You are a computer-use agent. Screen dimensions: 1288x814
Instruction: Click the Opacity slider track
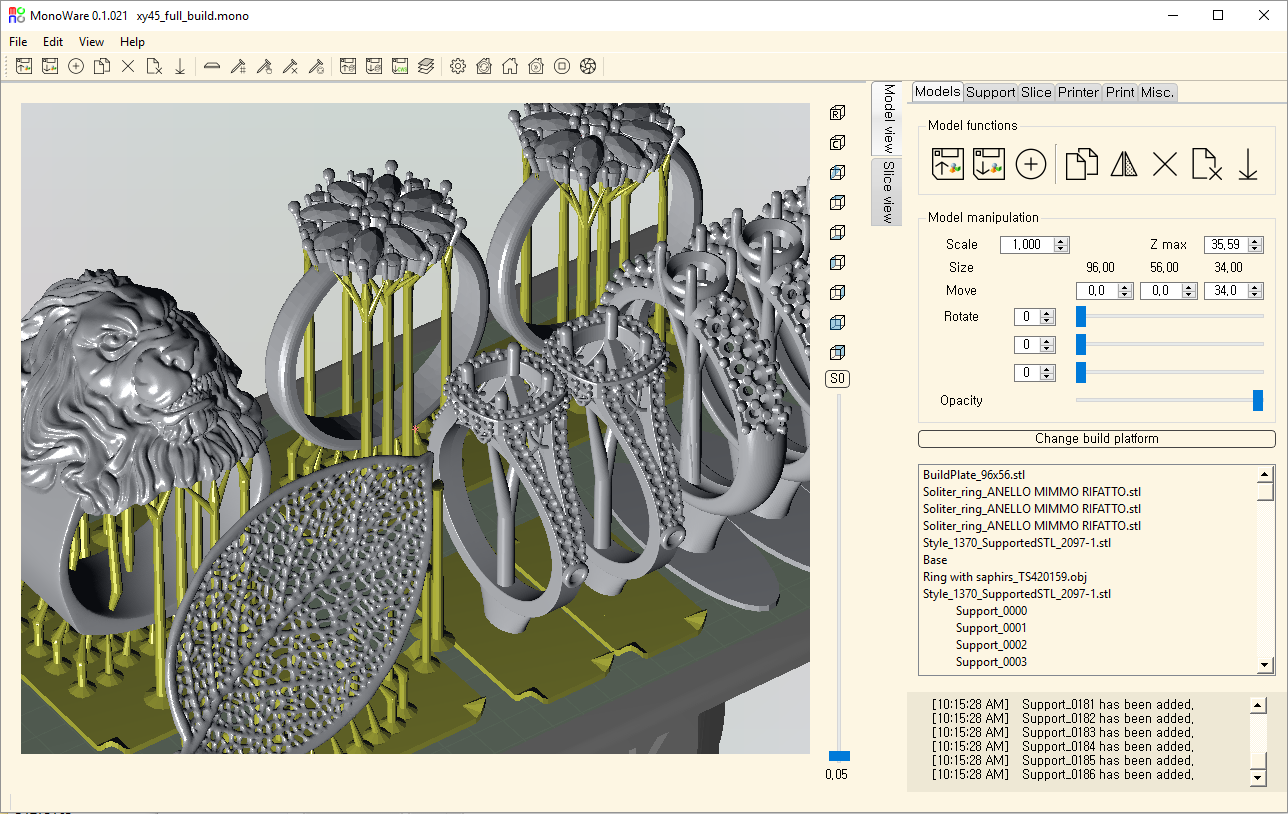click(1166, 401)
